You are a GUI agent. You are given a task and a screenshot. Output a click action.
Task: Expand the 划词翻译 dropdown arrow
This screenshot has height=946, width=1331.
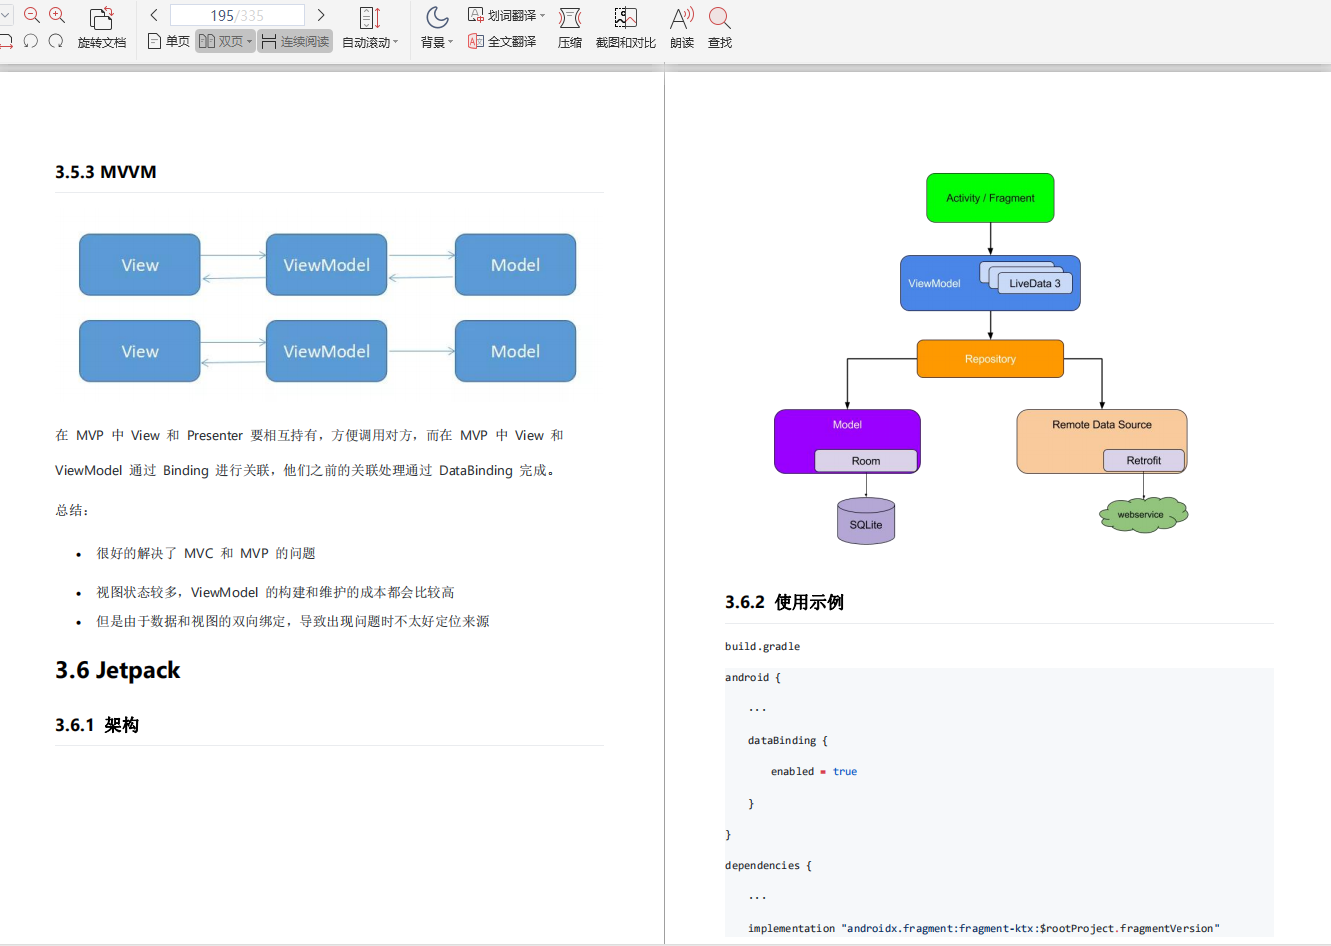tap(543, 15)
